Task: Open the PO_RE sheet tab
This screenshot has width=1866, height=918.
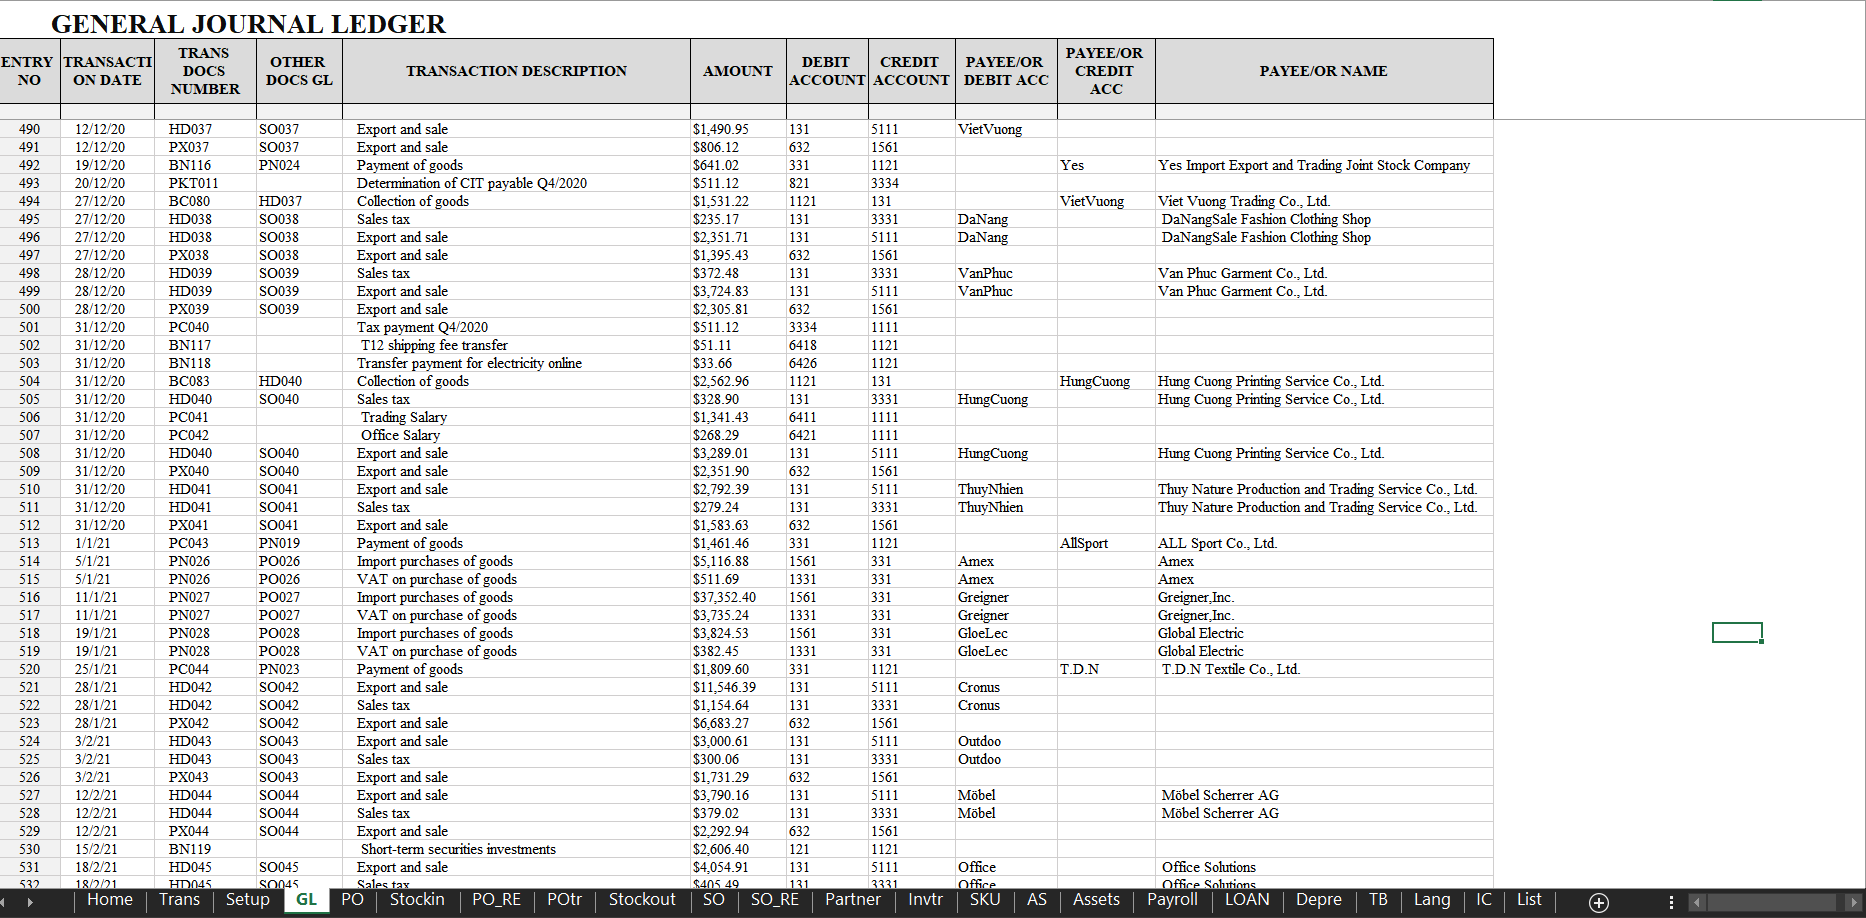Action: [496, 899]
